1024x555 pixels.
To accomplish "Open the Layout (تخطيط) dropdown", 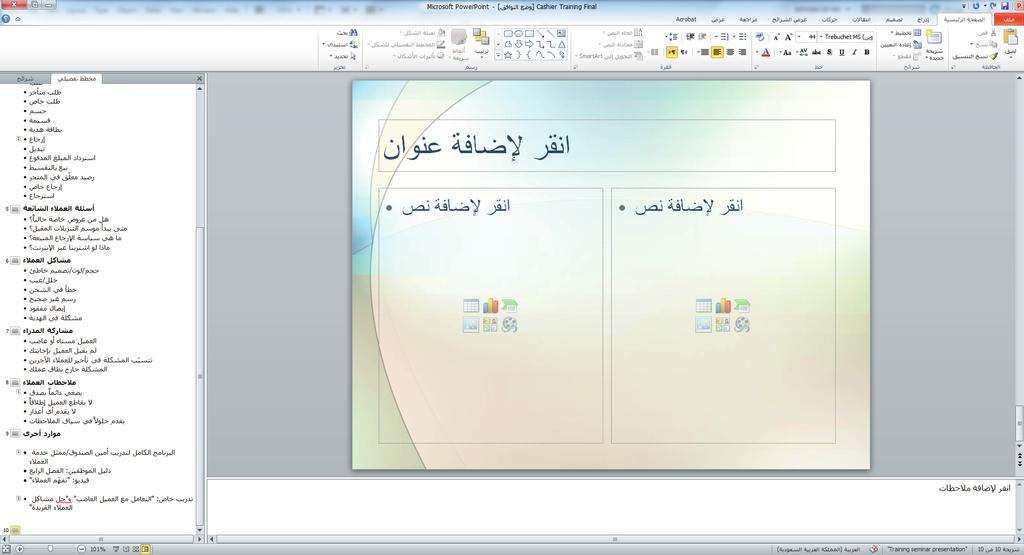I will (906, 33).
